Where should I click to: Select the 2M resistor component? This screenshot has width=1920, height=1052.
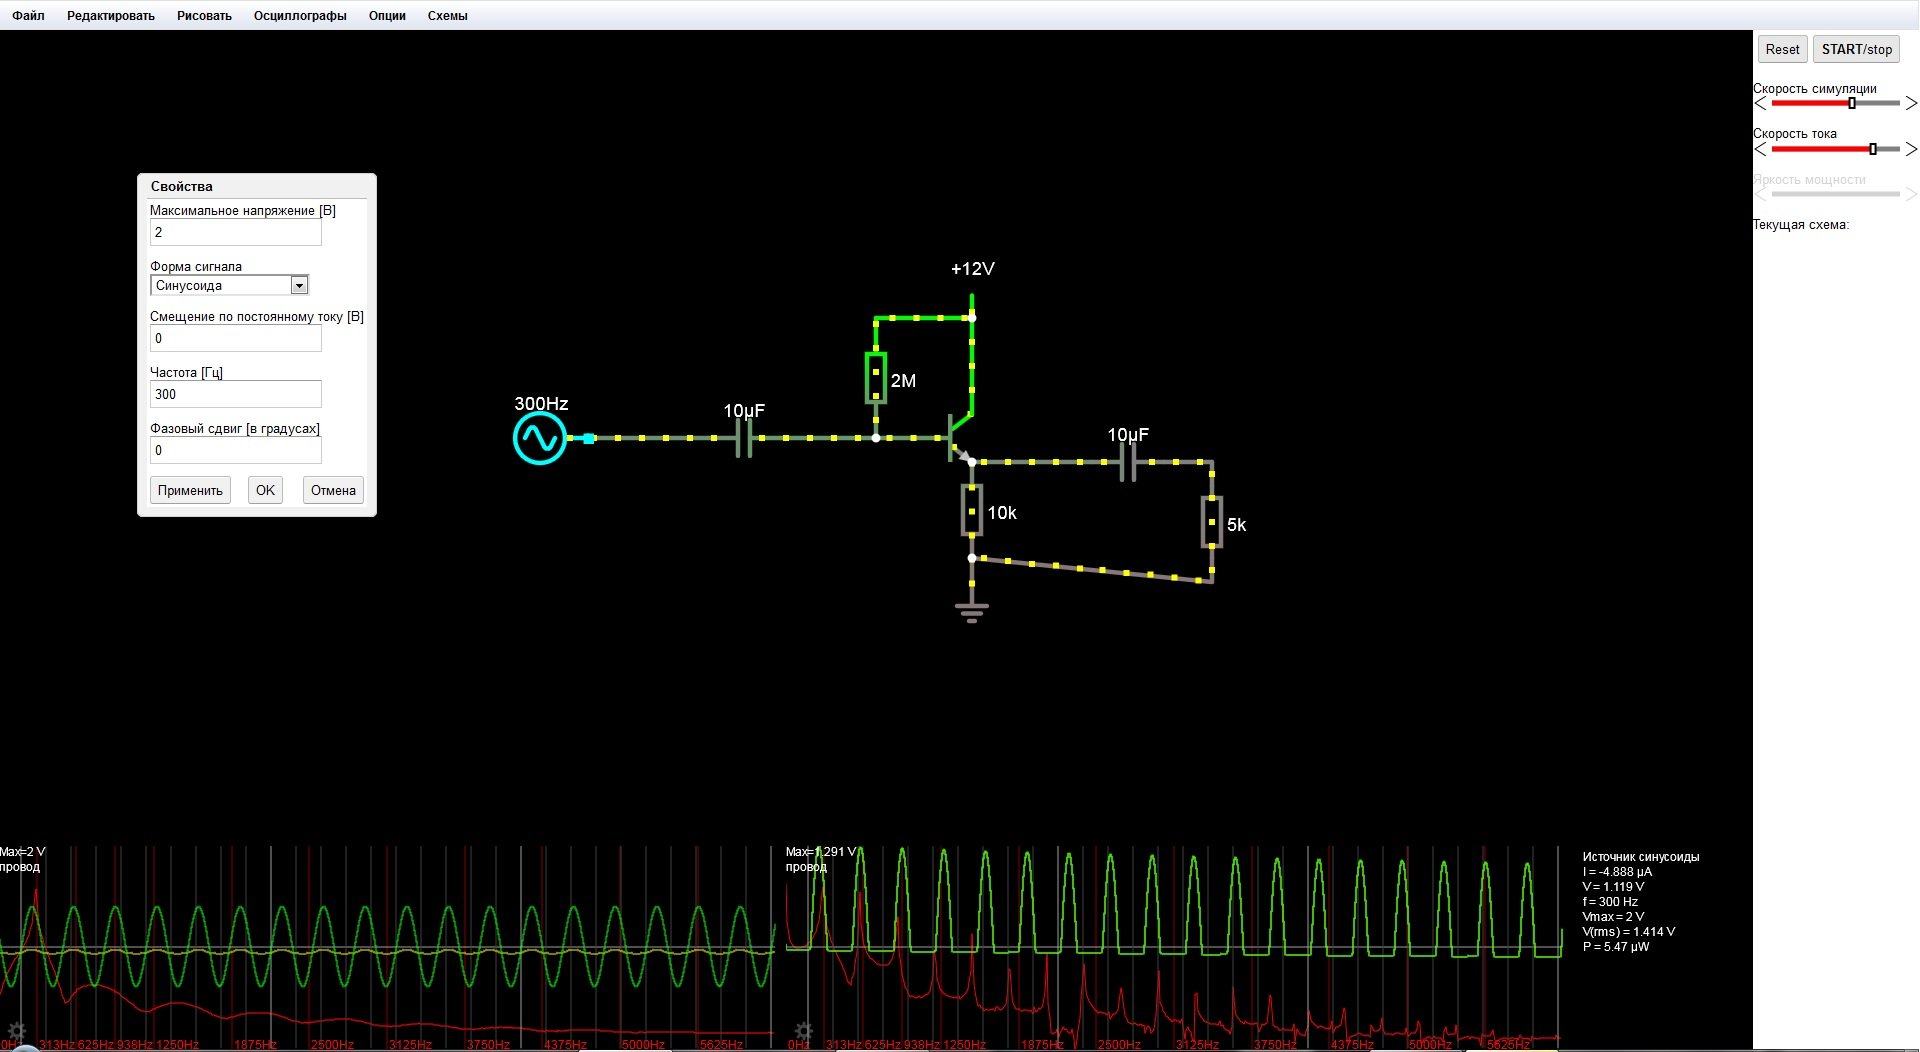[x=876, y=378]
